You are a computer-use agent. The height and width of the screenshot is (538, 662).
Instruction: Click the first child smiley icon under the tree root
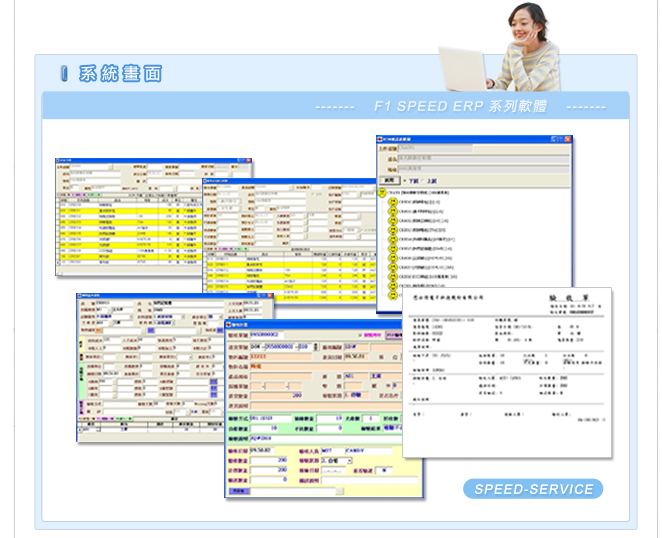point(393,202)
